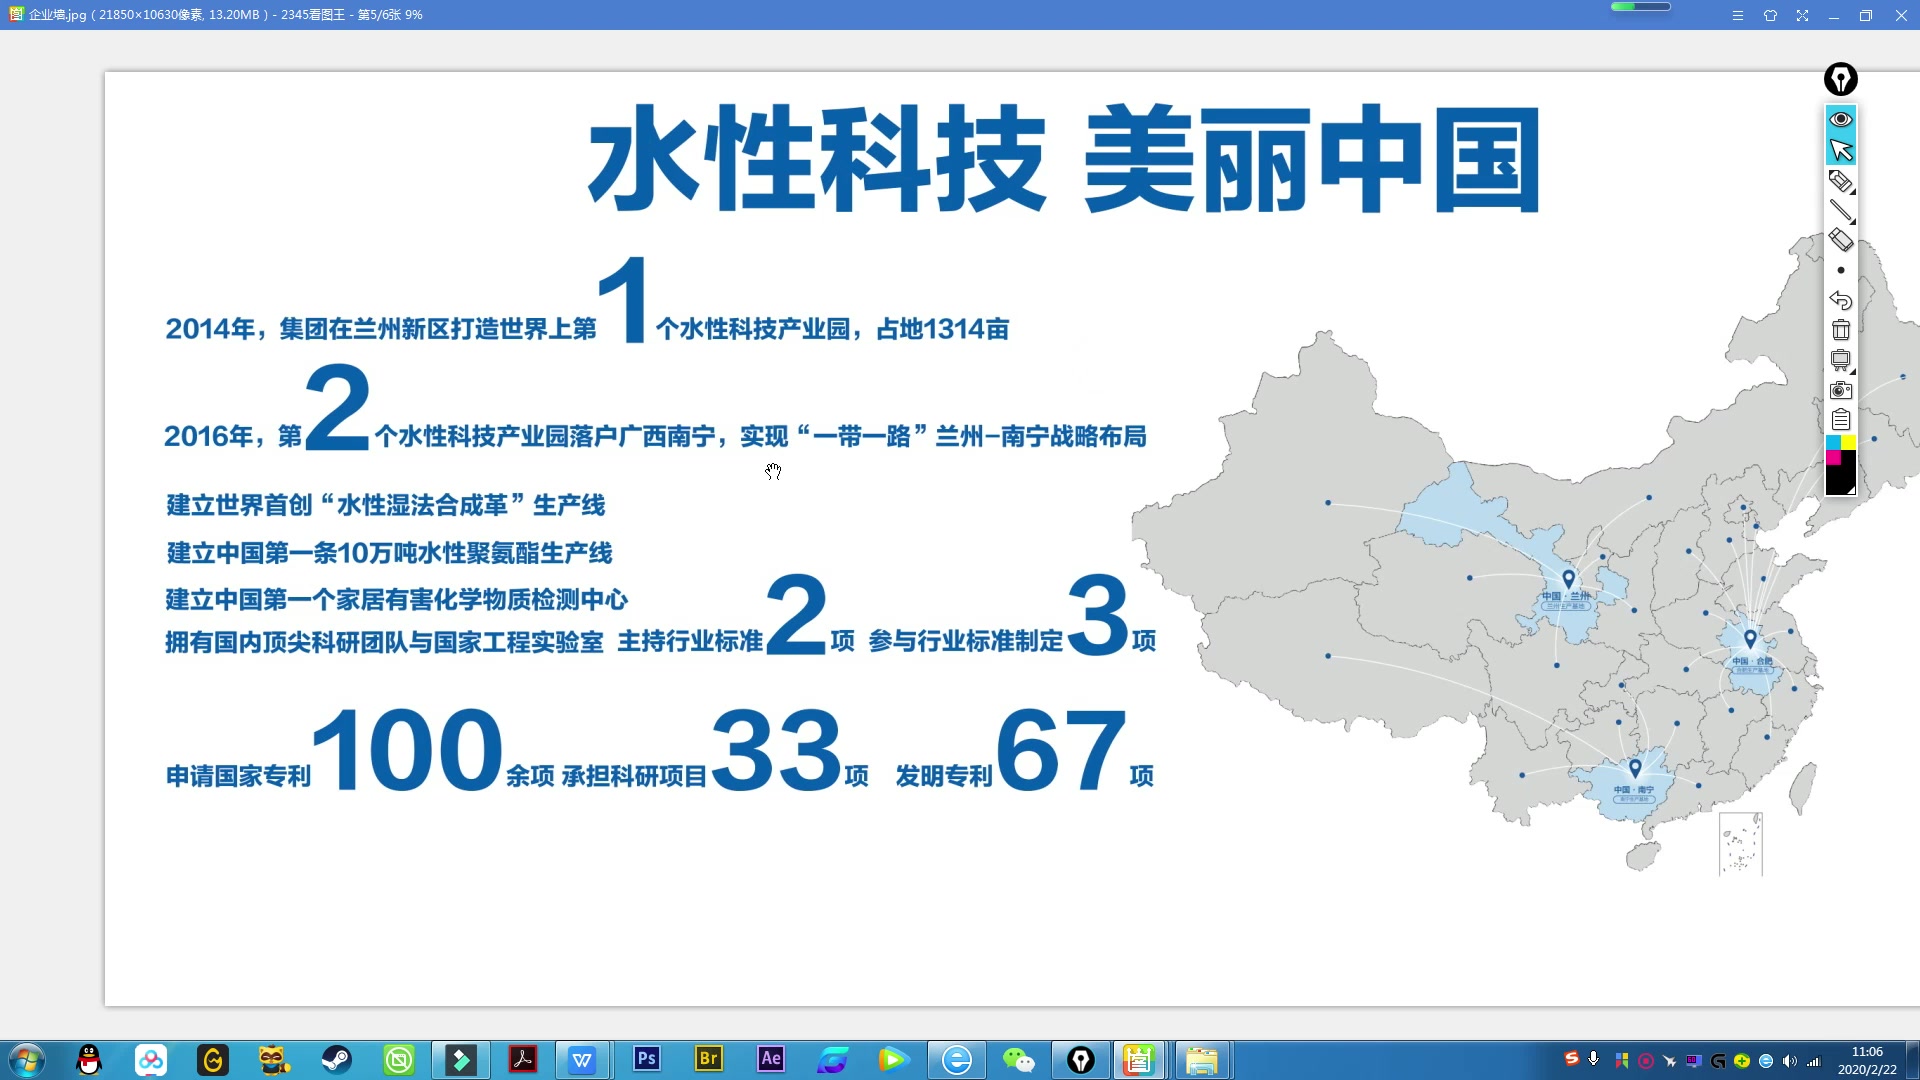Open the green circular browser icon

pyautogui.click(x=399, y=1060)
